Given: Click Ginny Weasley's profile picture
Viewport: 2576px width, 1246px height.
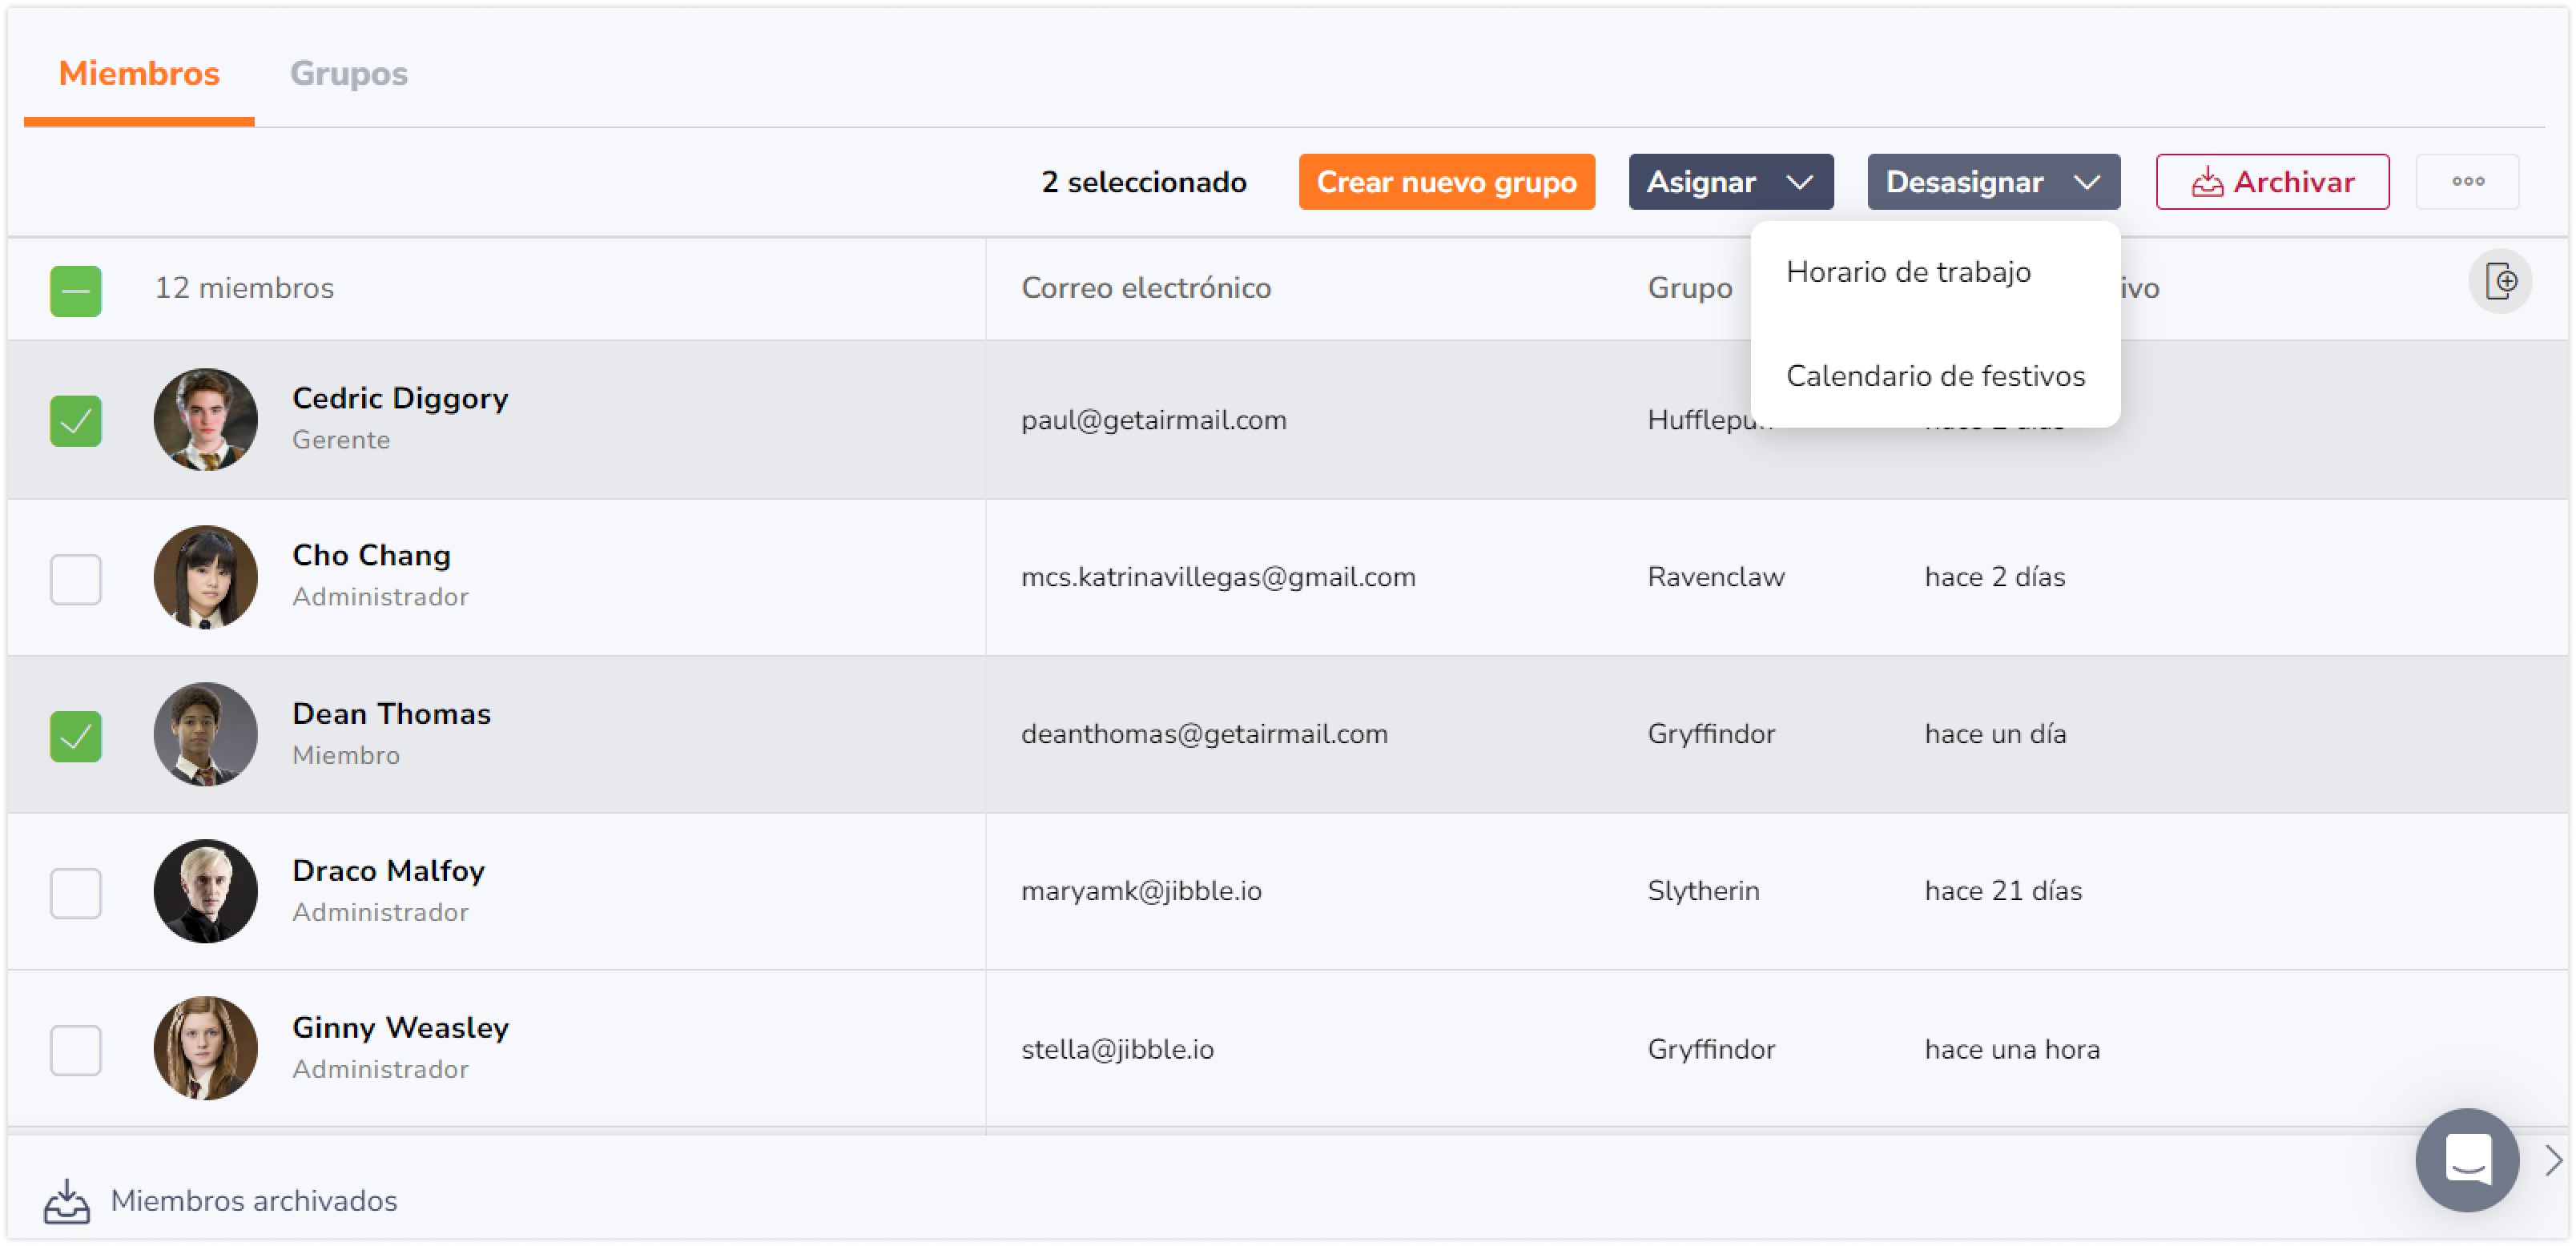Looking at the screenshot, I should [205, 1047].
